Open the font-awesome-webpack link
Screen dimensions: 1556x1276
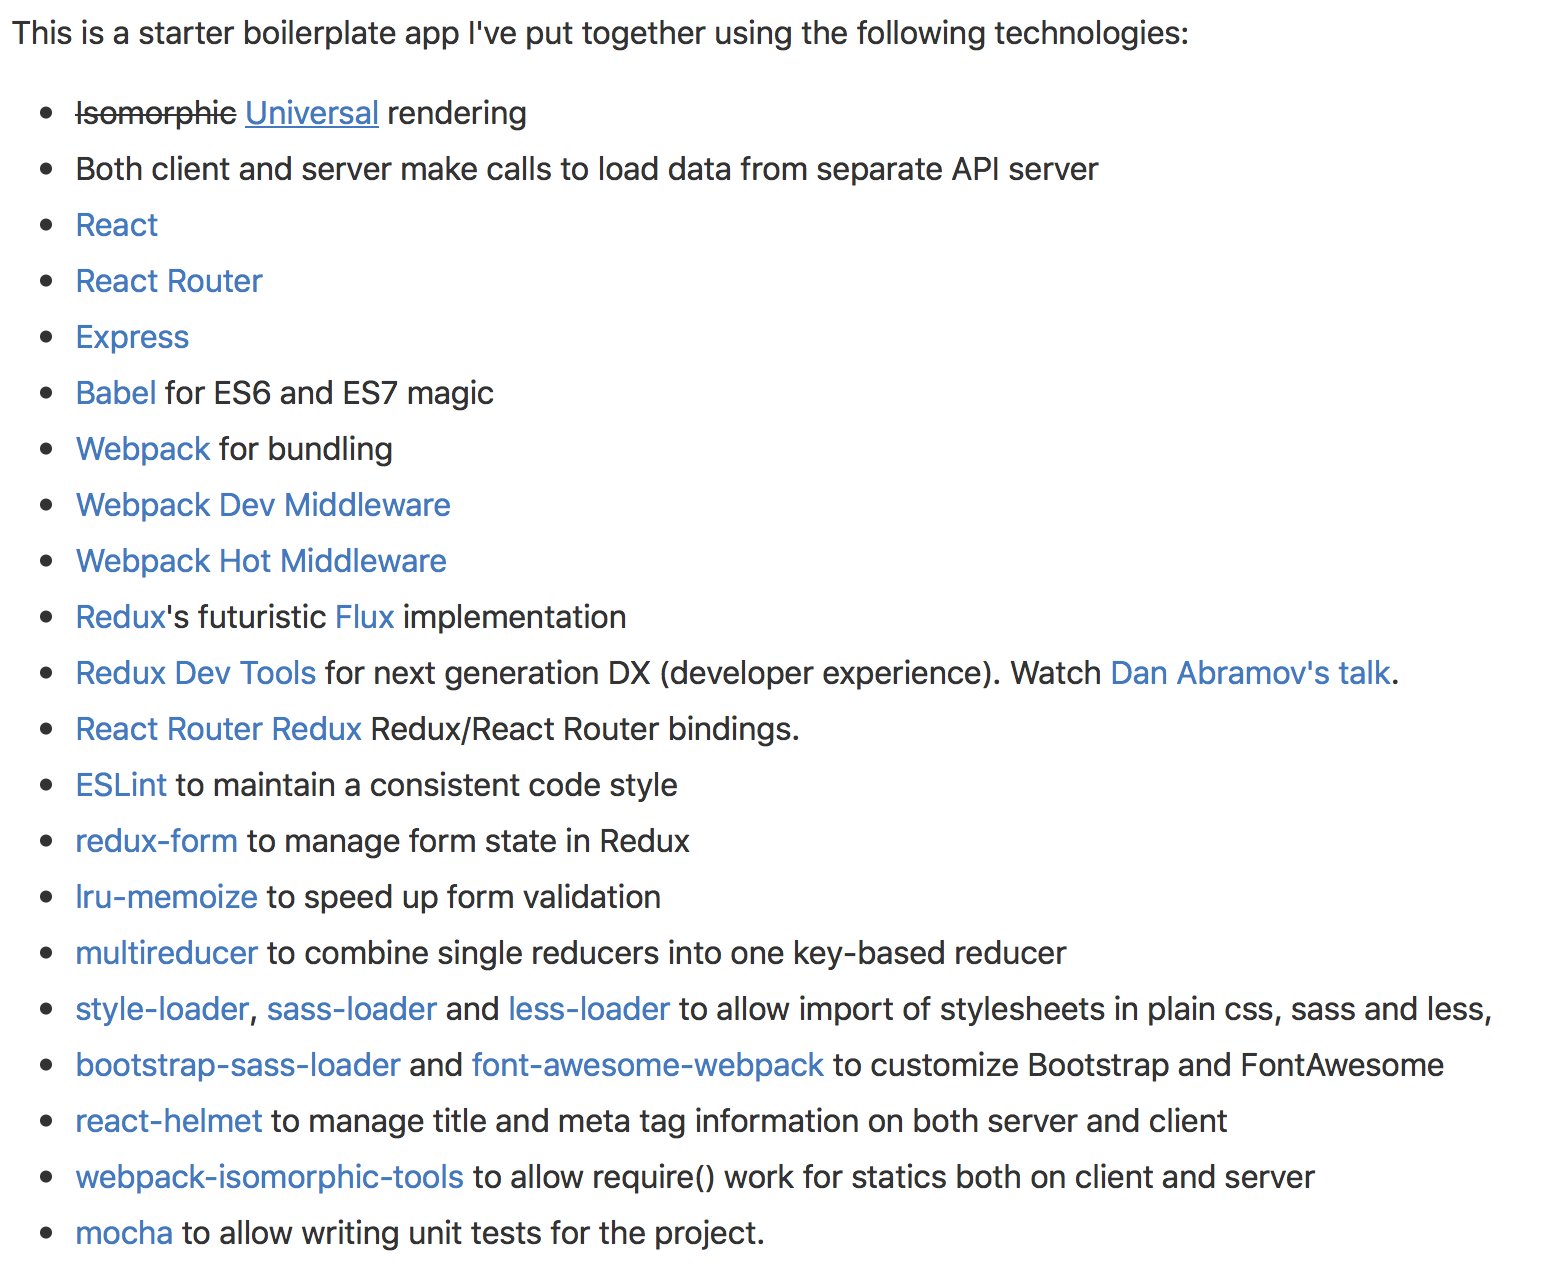click(x=648, y=1065)
